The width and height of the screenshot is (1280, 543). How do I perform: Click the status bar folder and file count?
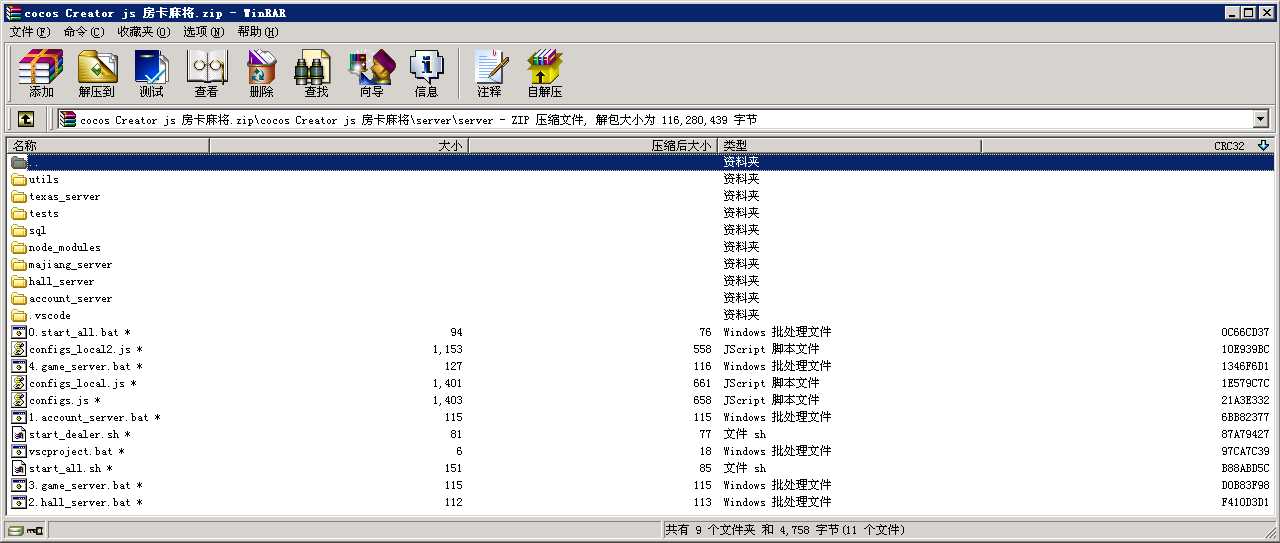(x=785, y=530)
